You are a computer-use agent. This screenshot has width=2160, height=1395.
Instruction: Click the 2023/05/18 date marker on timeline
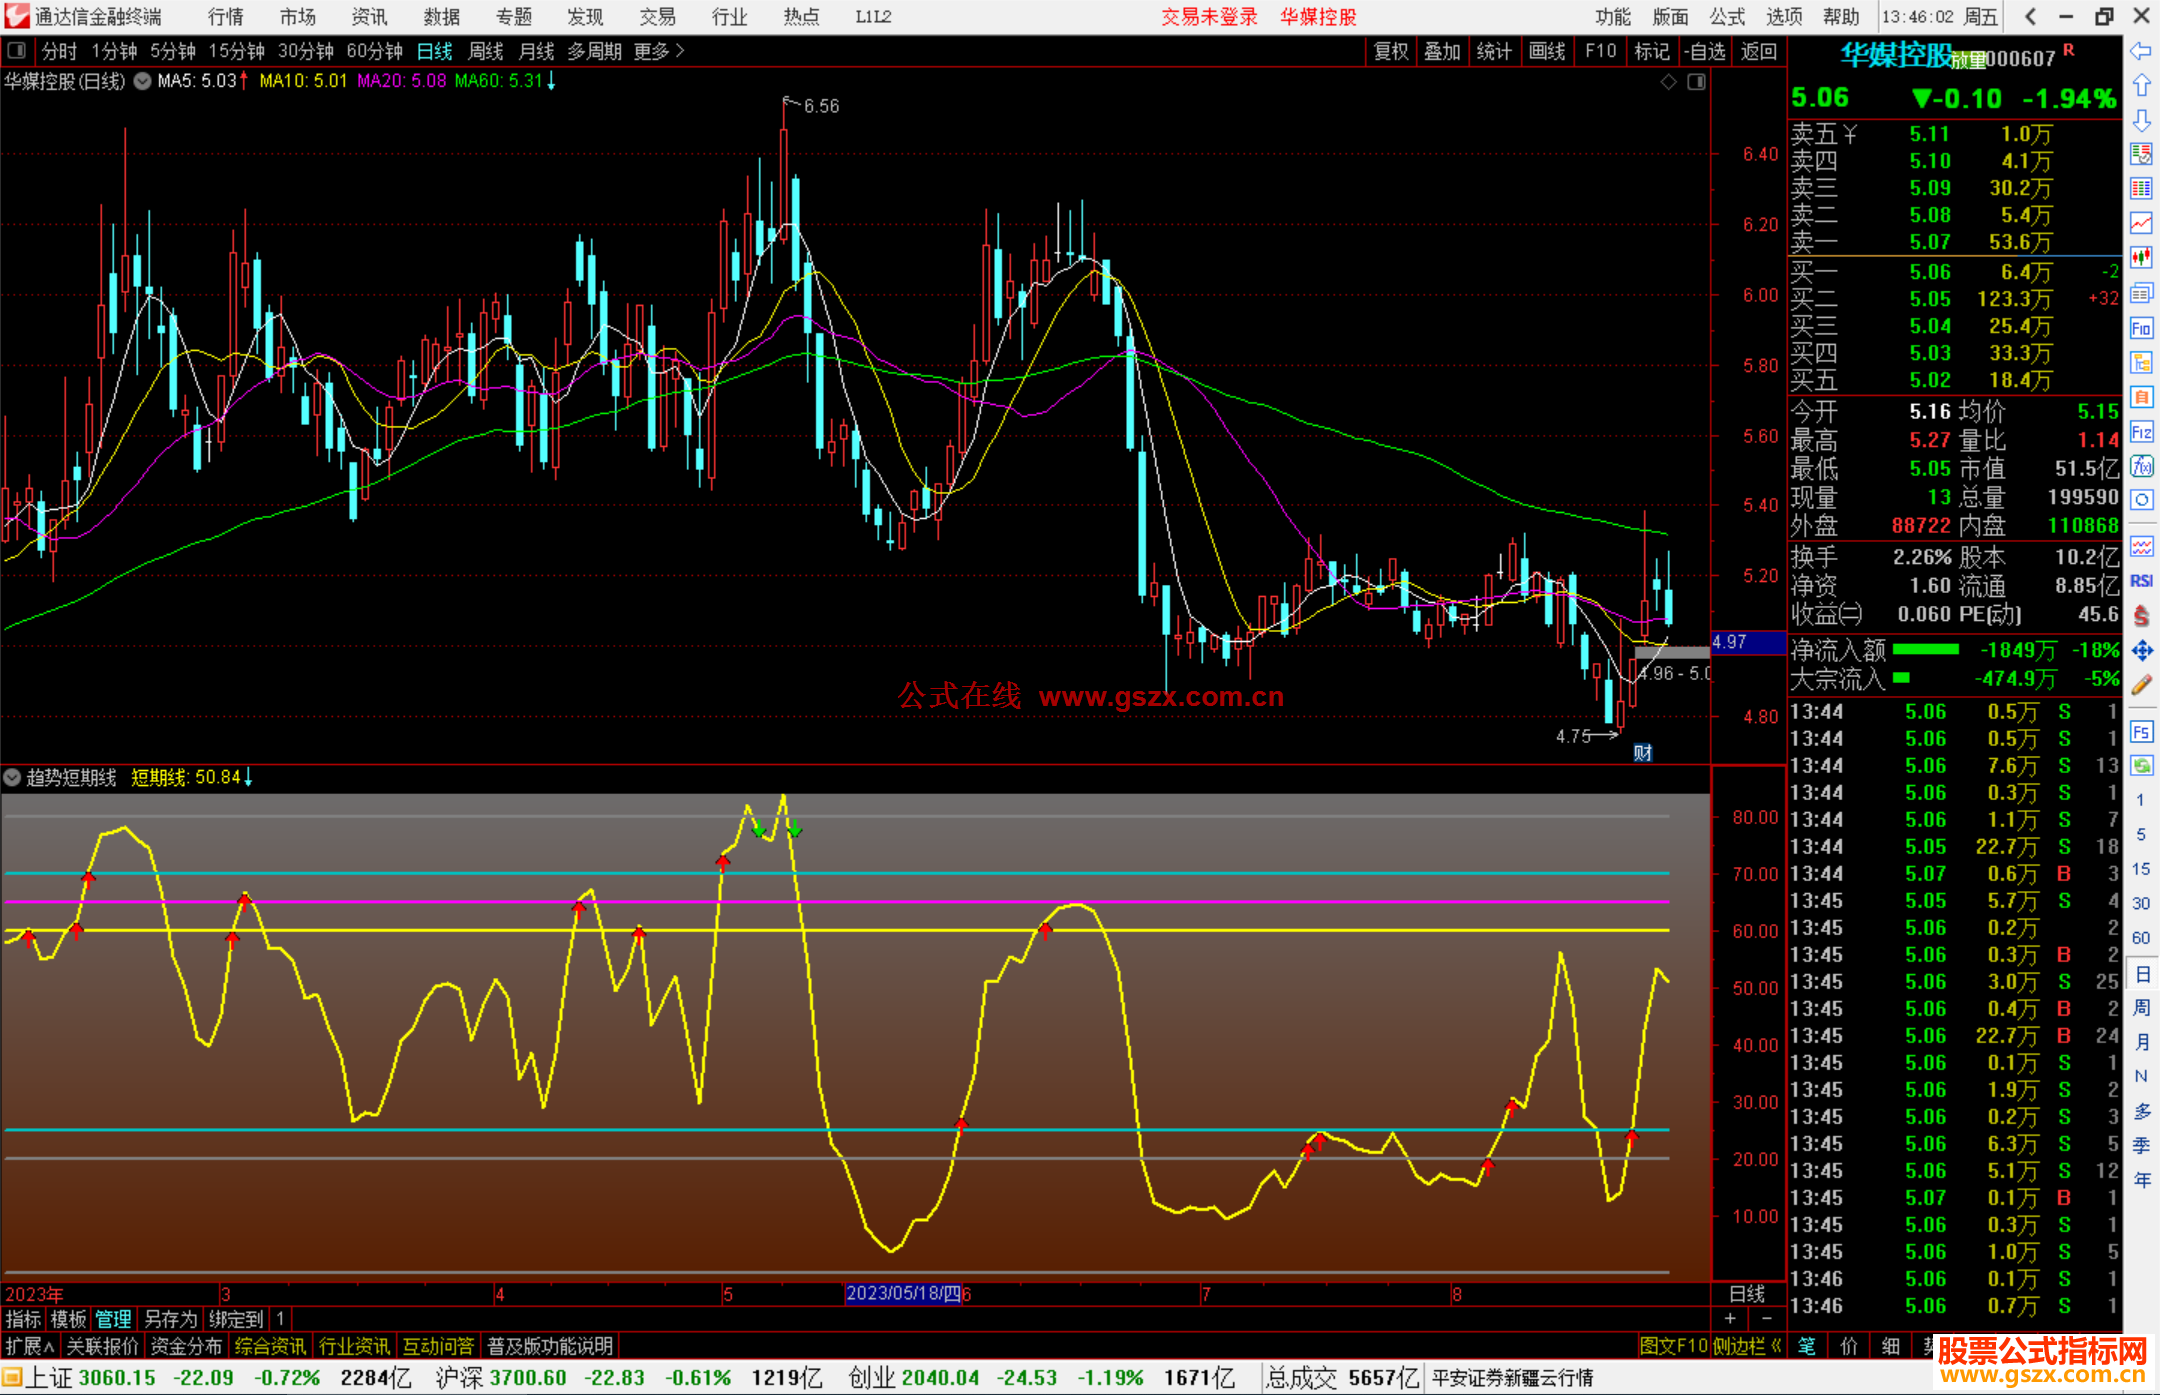(x=903, y=1293)
